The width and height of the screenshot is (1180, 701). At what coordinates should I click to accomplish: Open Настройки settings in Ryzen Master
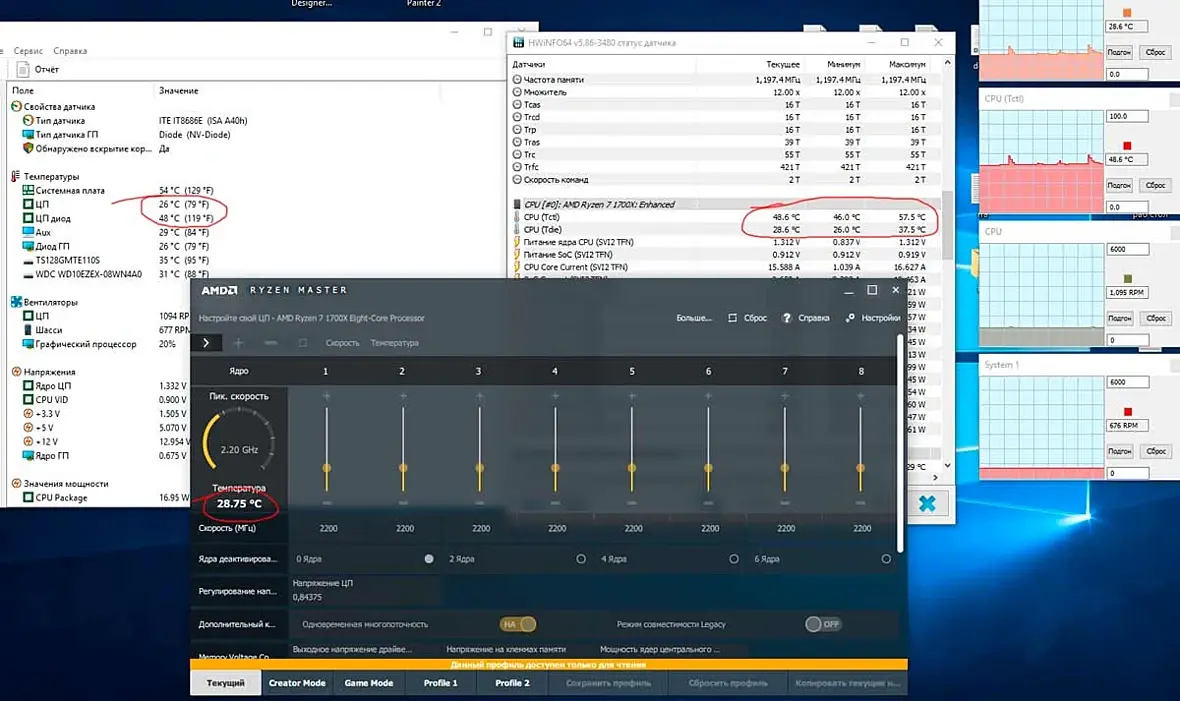click(873, 318)
